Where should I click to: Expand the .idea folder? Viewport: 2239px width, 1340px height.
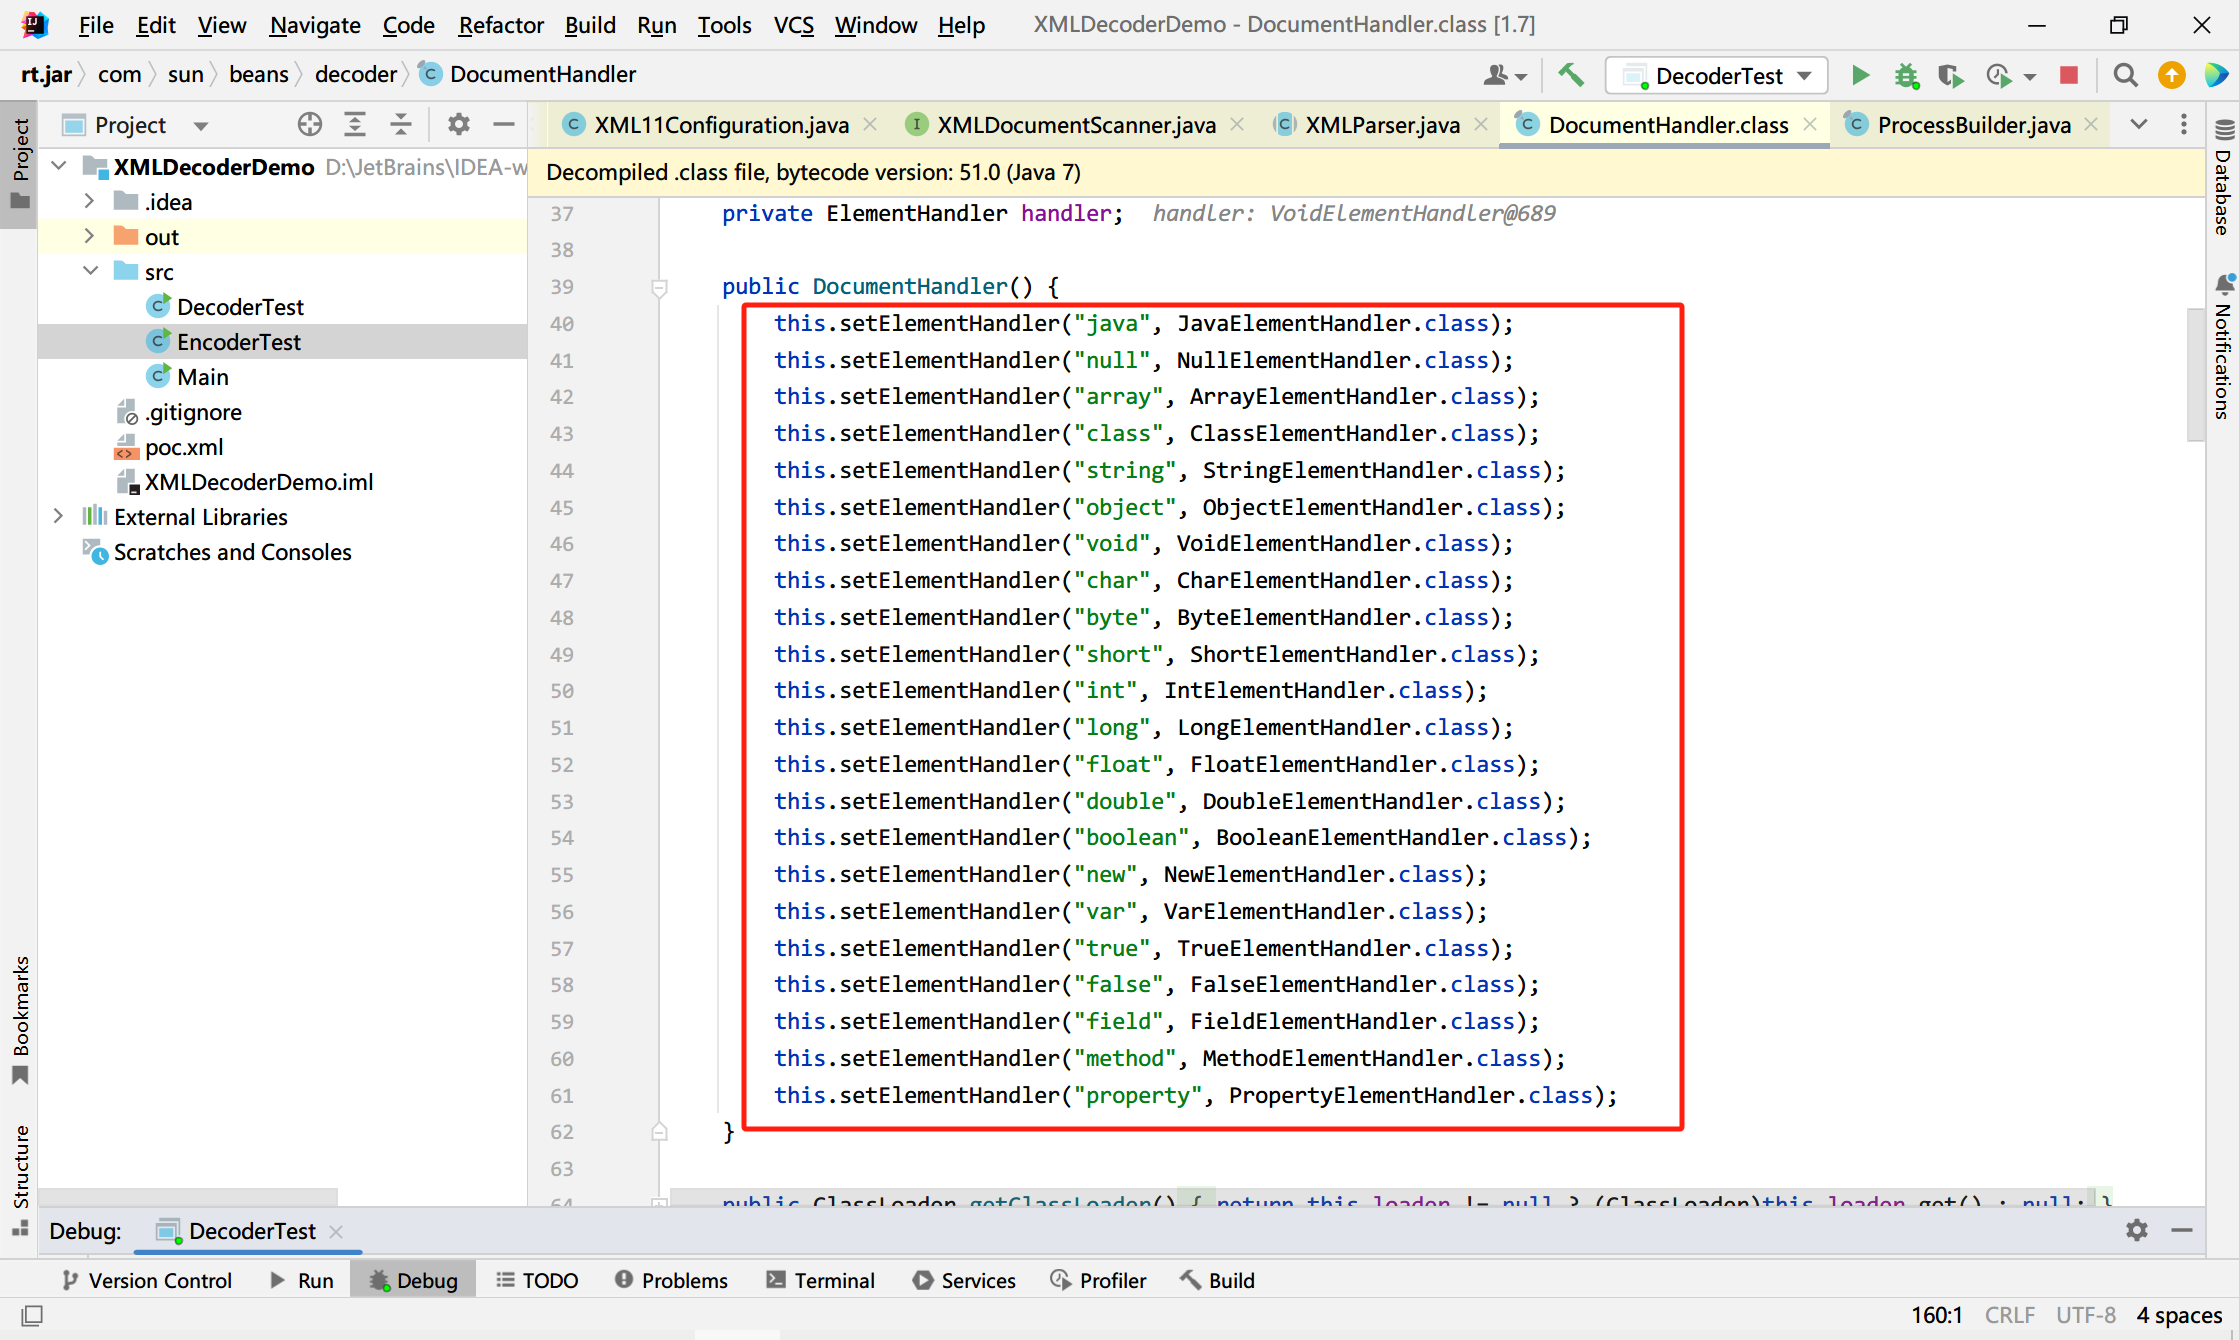coord(90,201)
